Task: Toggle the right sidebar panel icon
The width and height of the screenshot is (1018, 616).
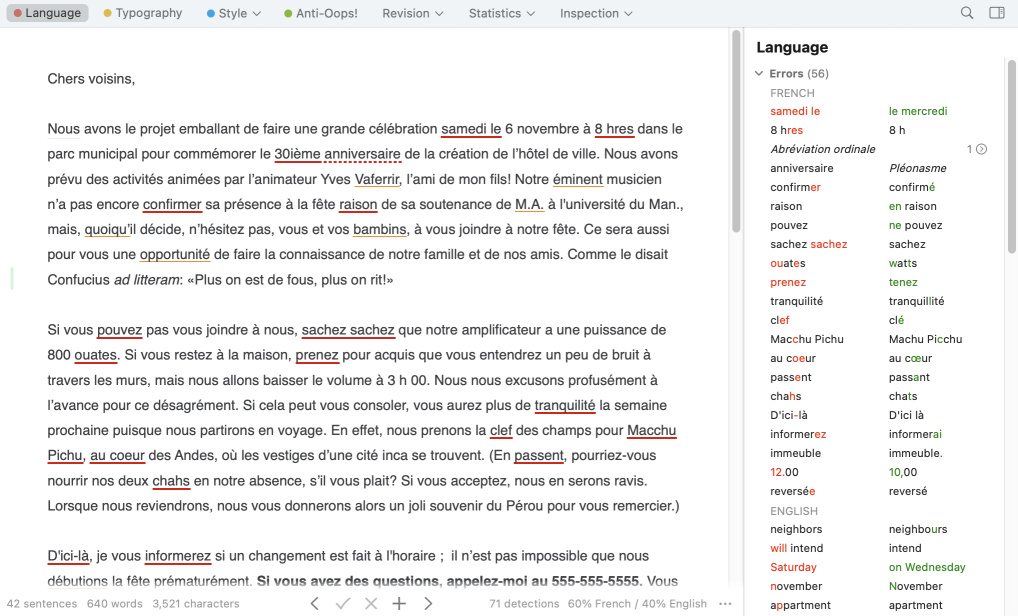Action: (x=996, y=13)
